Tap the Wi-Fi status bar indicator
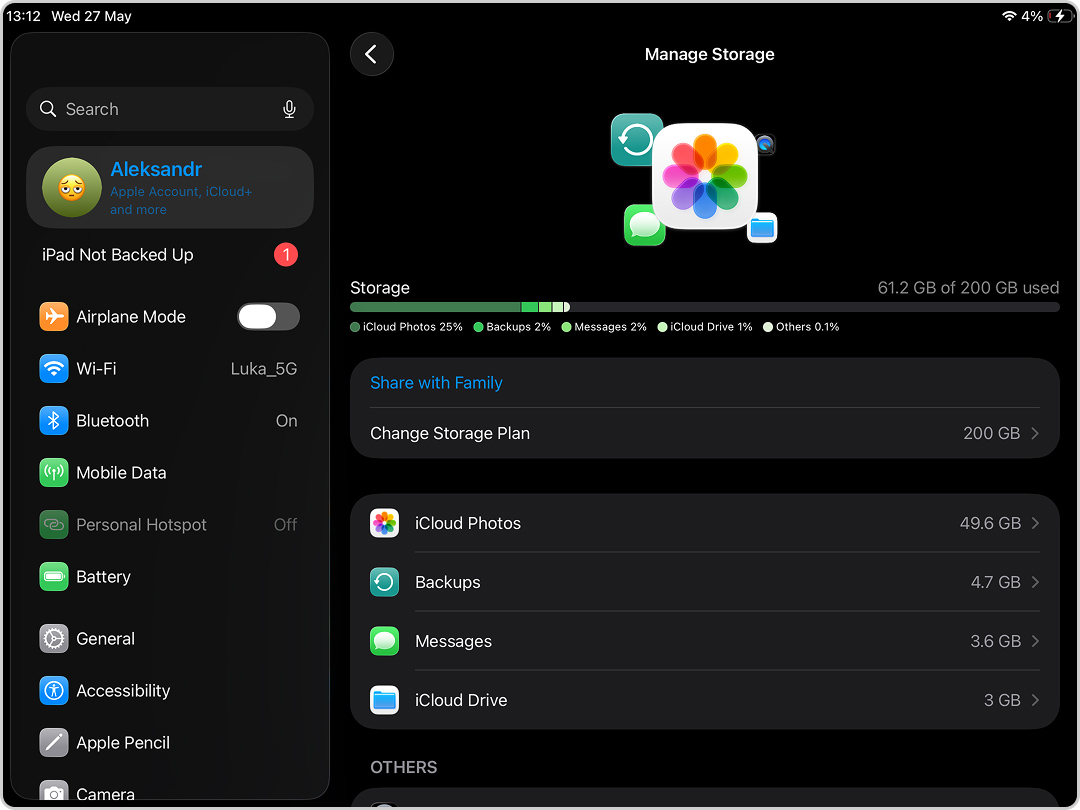The width and height of the screenshot is (1080, 810). point(1009,16)
